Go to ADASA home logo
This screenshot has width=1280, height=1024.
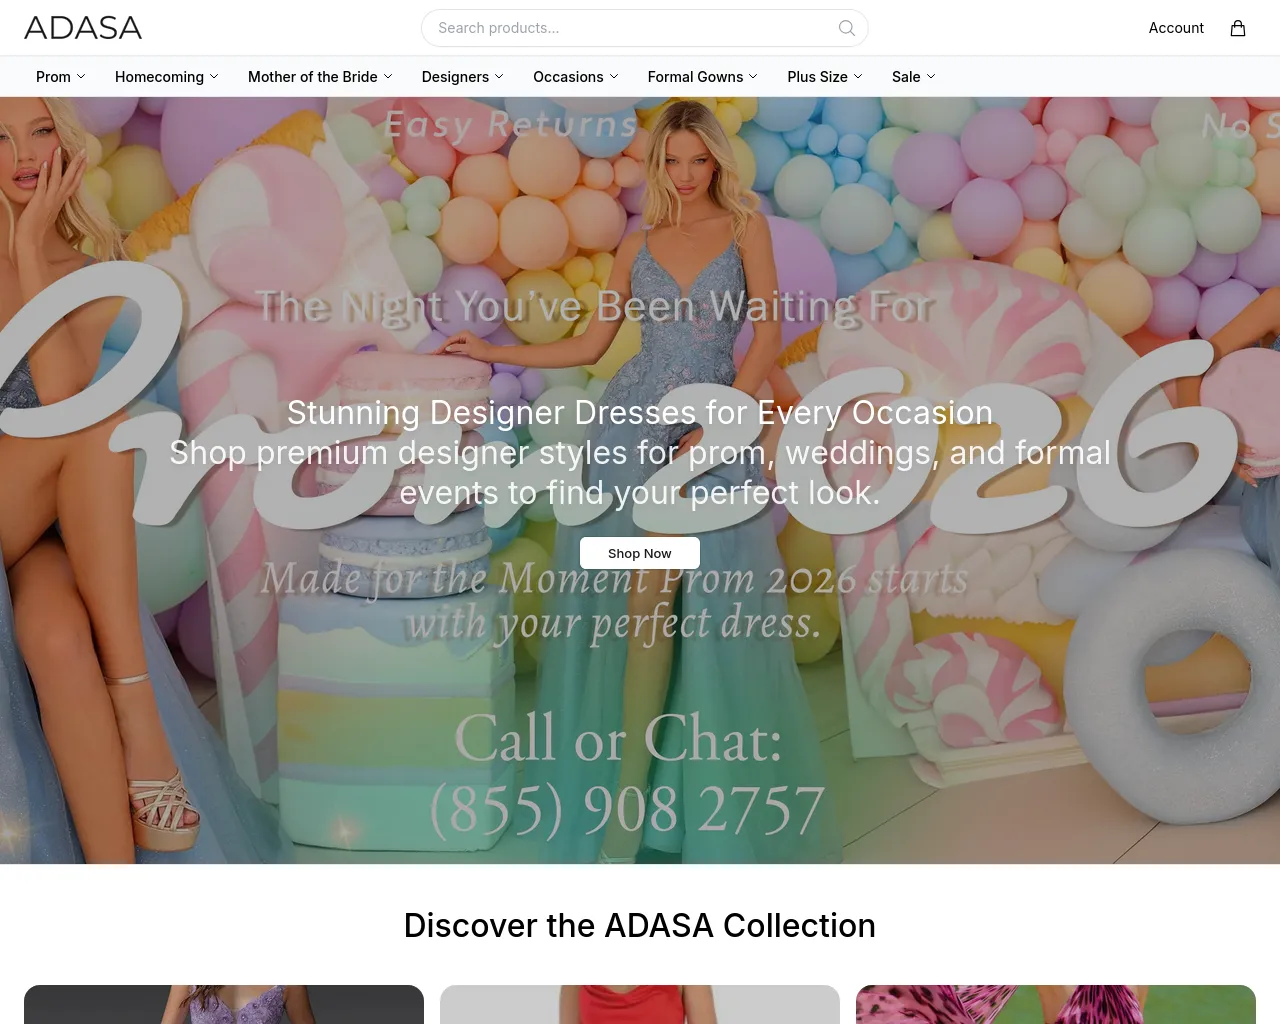point(83,28)
